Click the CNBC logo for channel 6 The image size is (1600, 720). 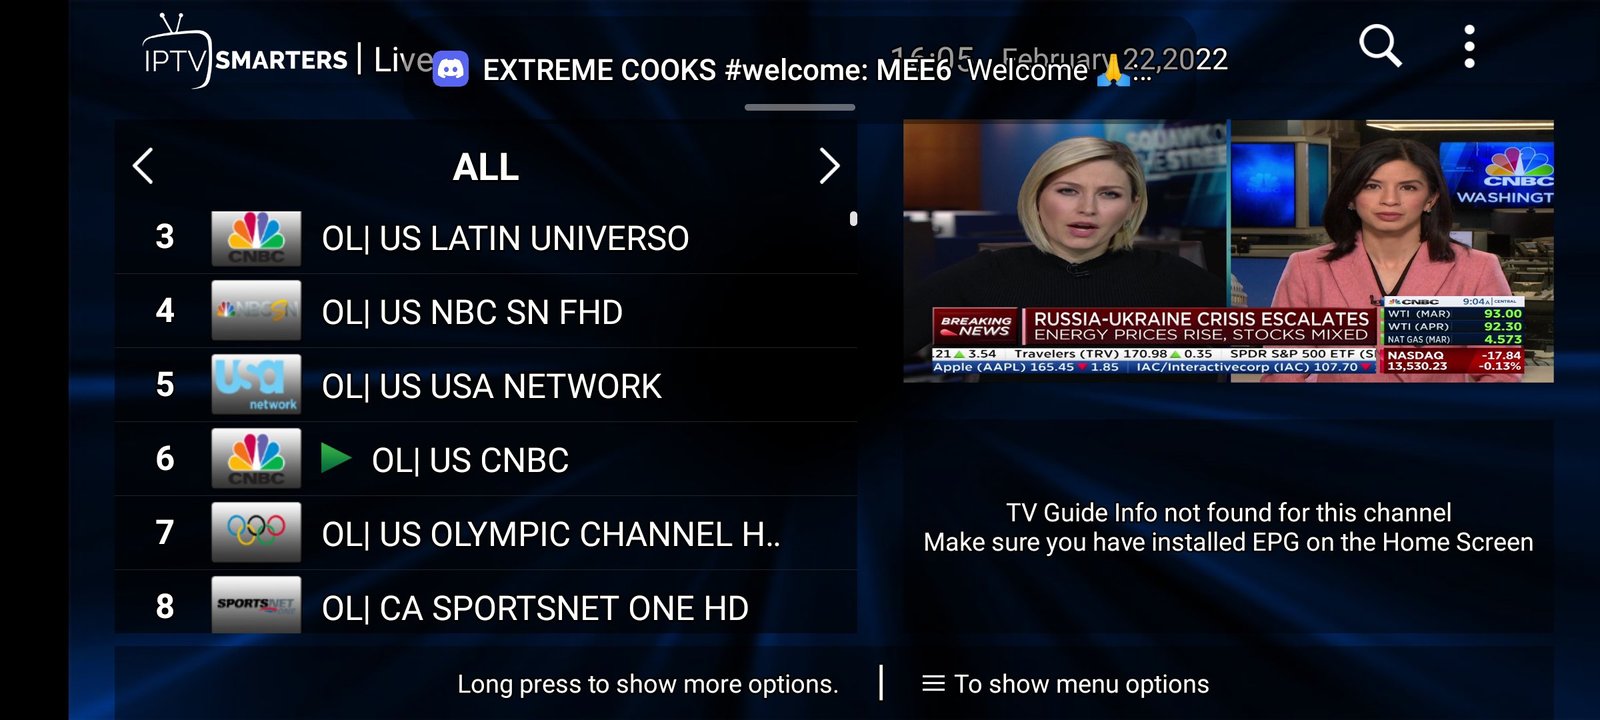(x=256, y=459)
